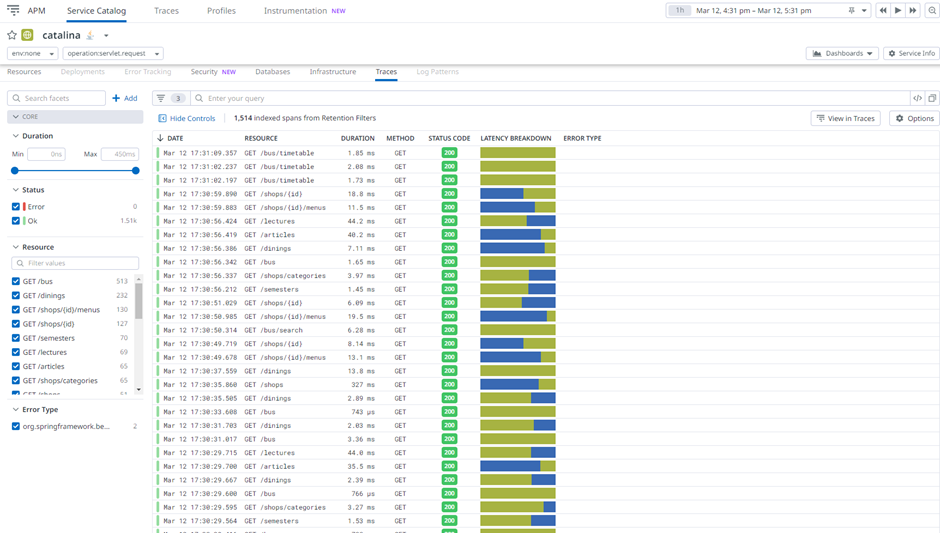Click Hide Controls
940x533 pixels.
pos(186,118)
